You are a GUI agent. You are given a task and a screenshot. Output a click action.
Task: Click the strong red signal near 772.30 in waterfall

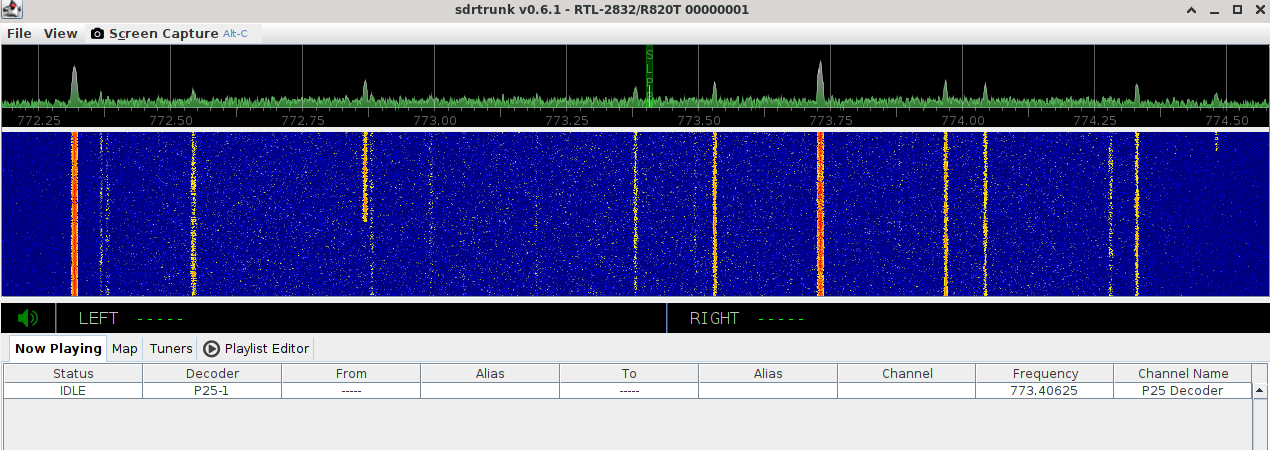(74, 214)
